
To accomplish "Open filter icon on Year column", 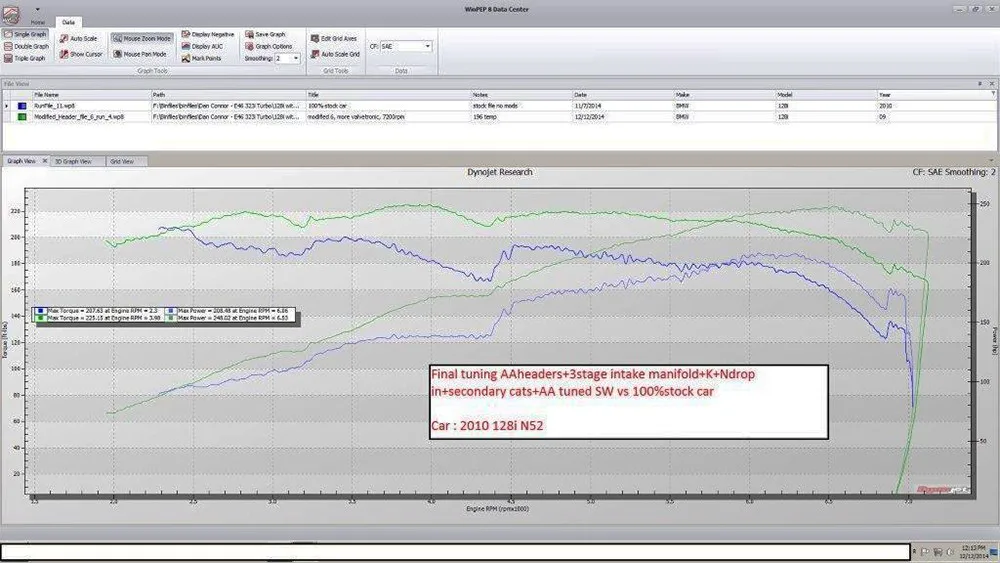I will (x=992, y=94).
